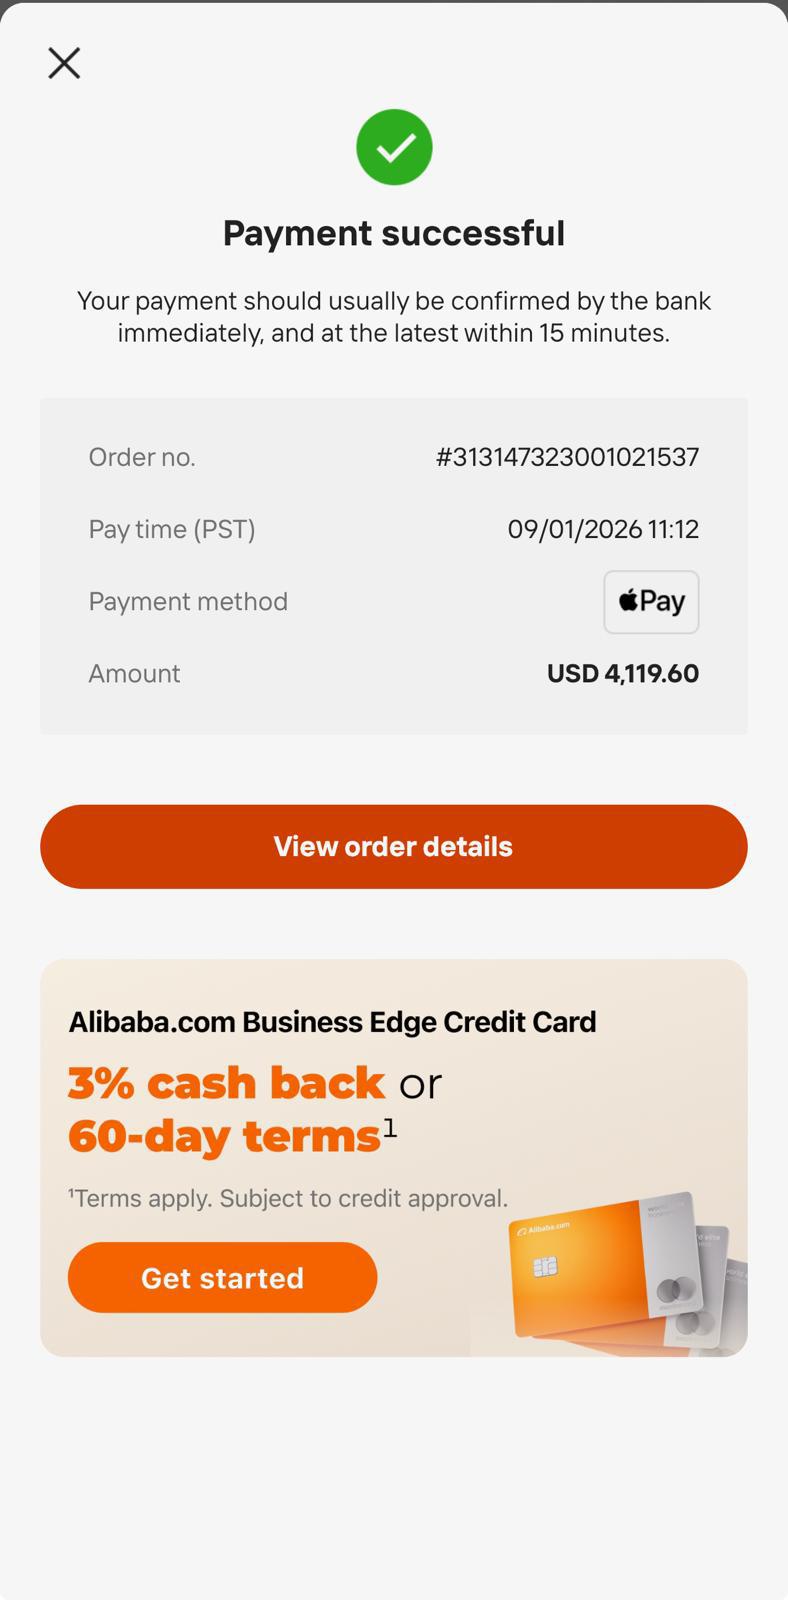The height and width of the screenshot is (1600, 788).
Task: Tap the Payment successful heading
Action: (394, 233)
